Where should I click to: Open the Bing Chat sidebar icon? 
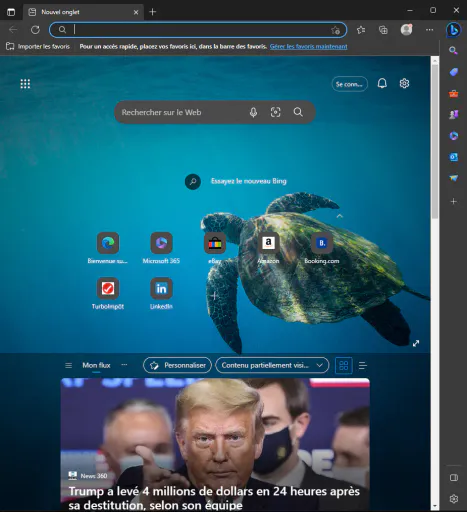pos(453,30)
